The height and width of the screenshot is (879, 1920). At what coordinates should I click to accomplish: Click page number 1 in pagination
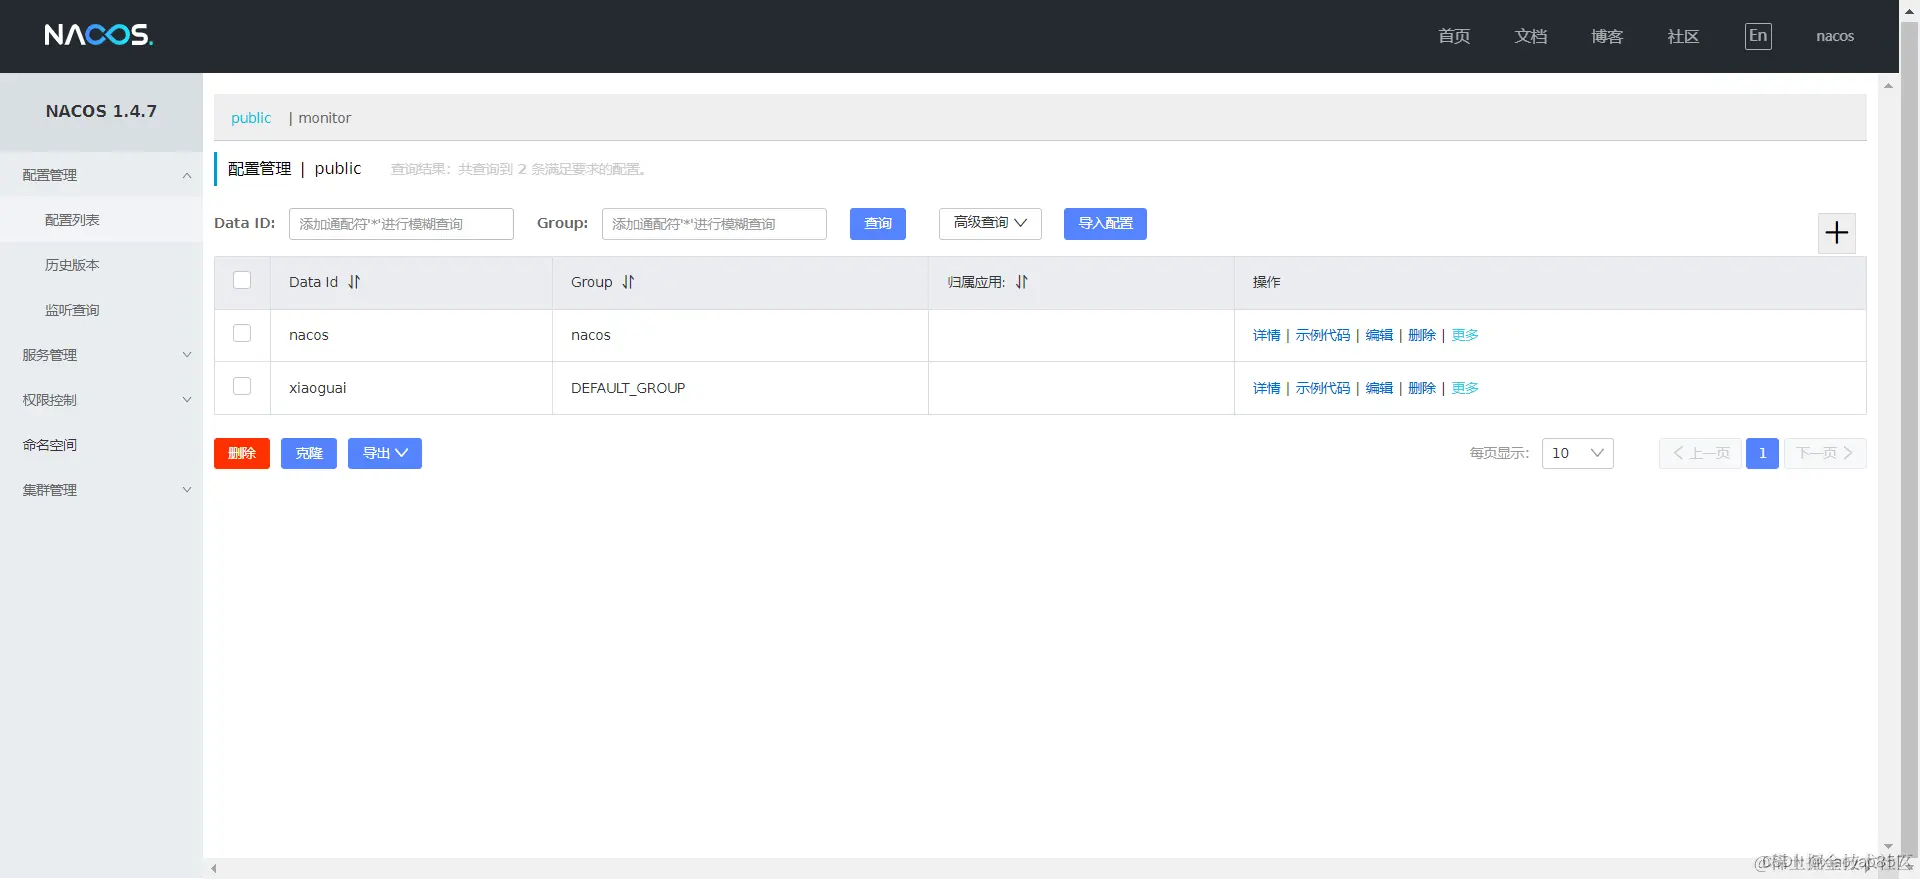point(1762,453)
